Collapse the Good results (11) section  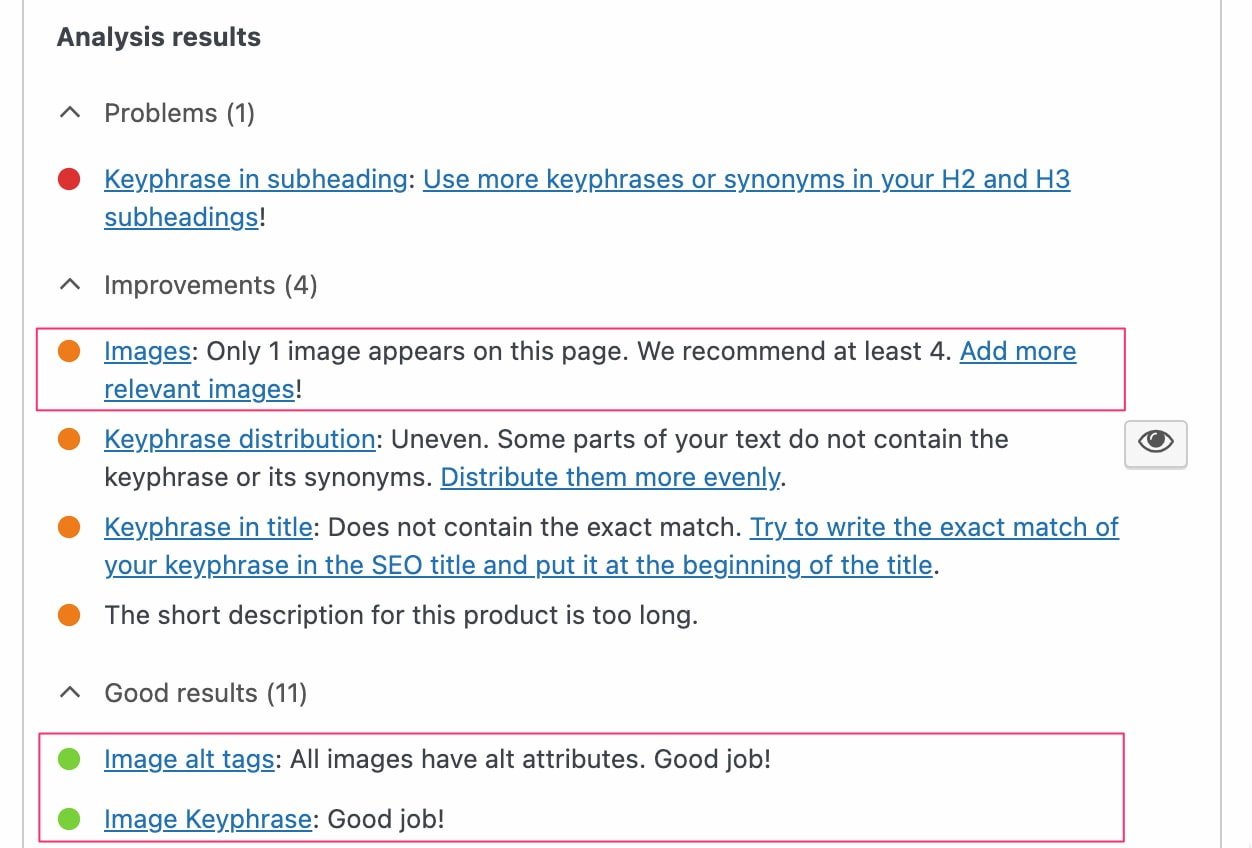coord(70,693)
